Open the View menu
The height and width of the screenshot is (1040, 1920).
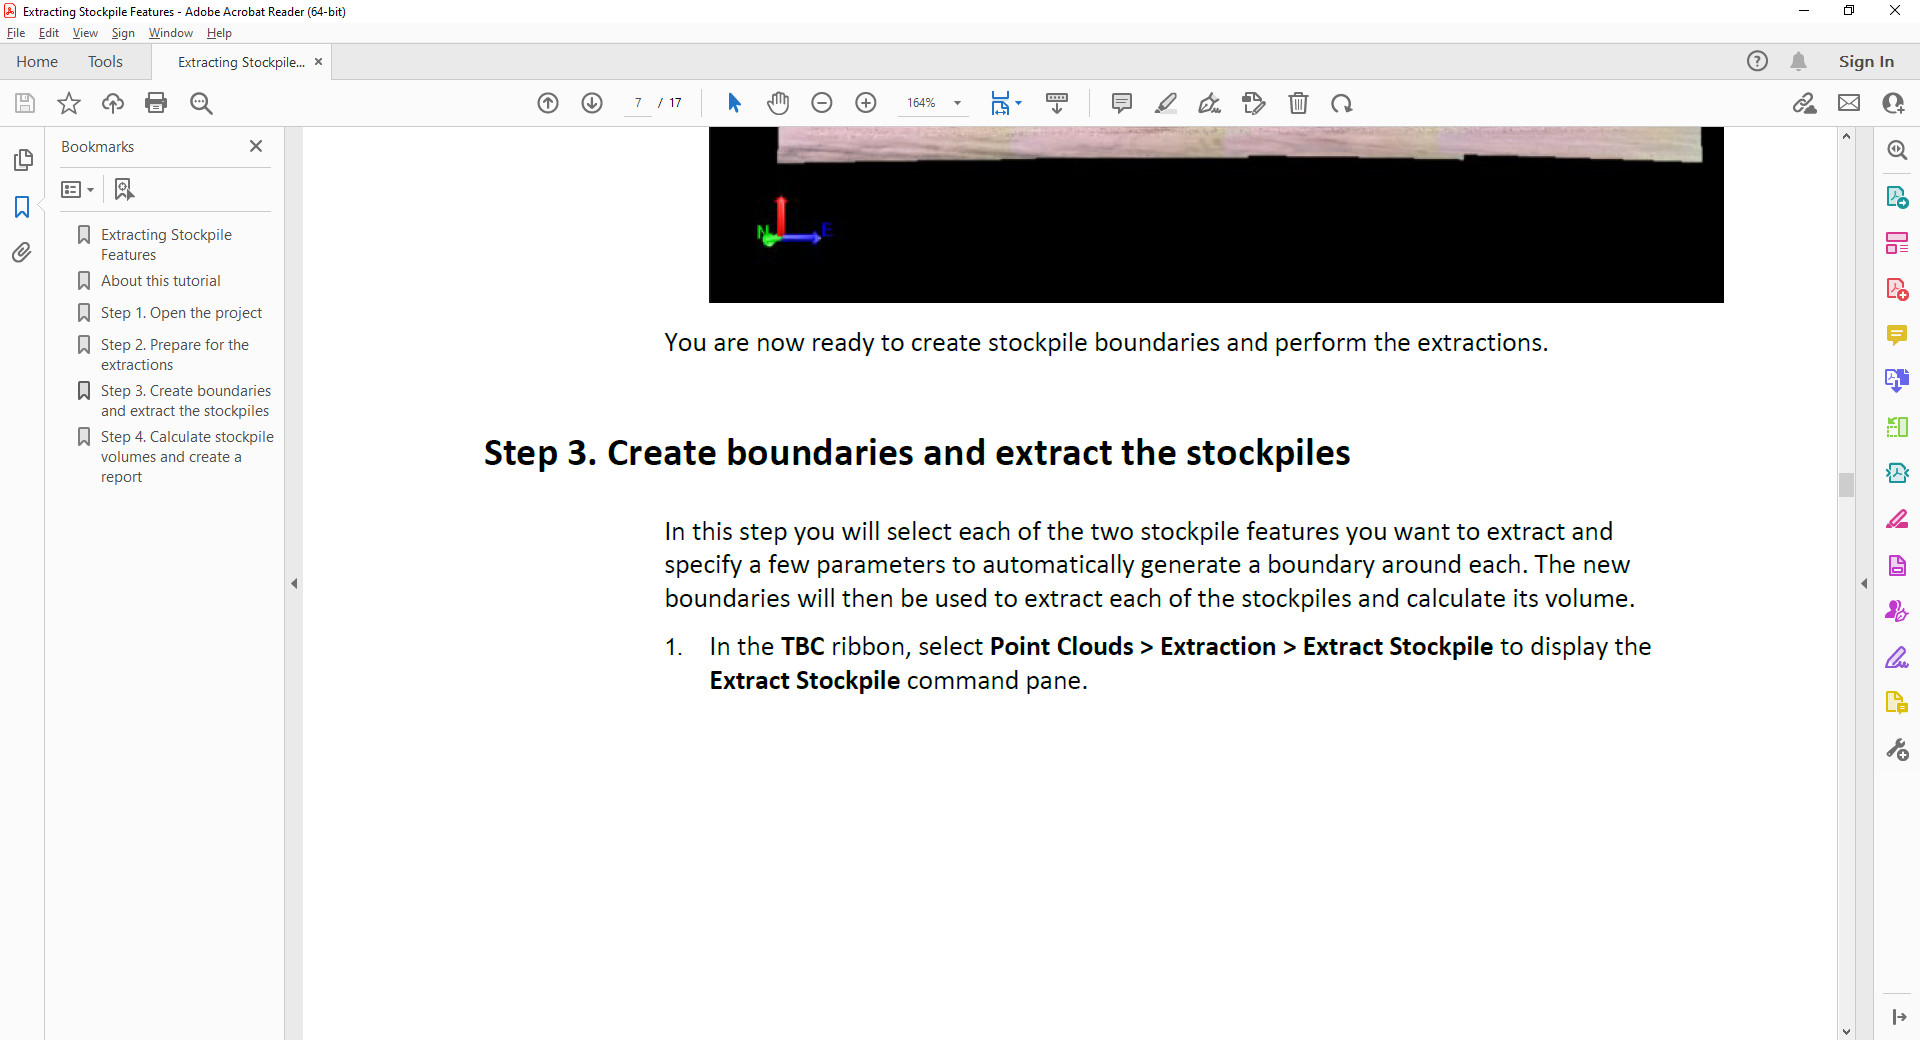pos(85,33)
